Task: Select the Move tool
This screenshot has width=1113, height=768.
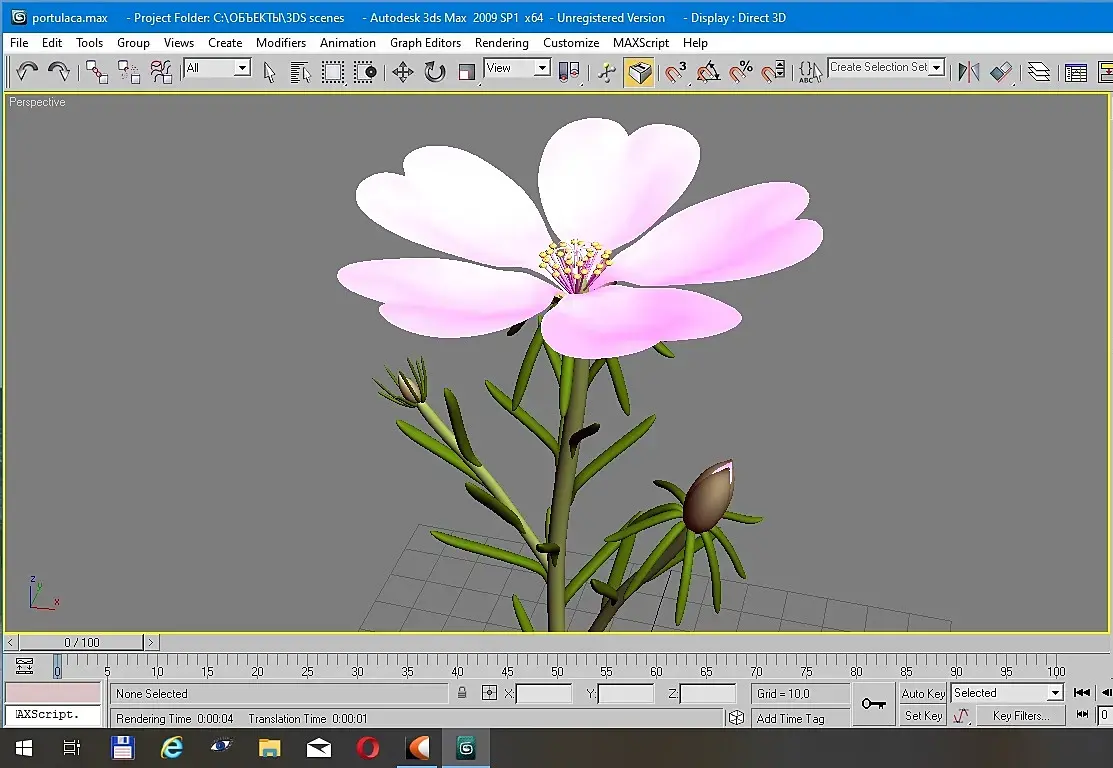Action: click(x=402, y=72)
